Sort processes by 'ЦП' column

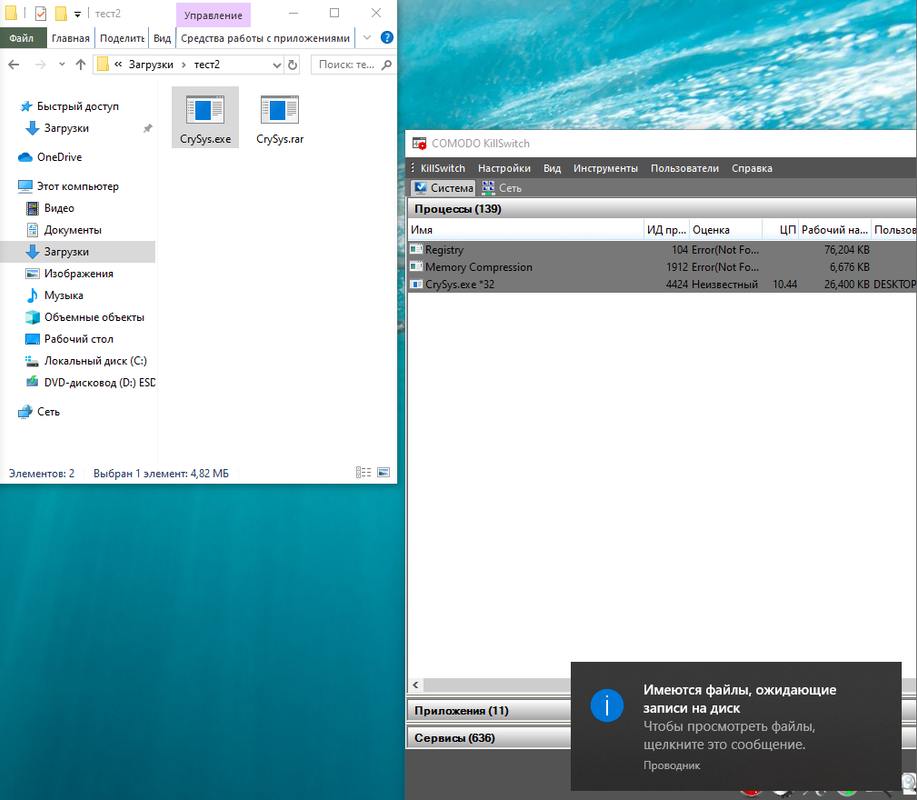coord(781,230)
